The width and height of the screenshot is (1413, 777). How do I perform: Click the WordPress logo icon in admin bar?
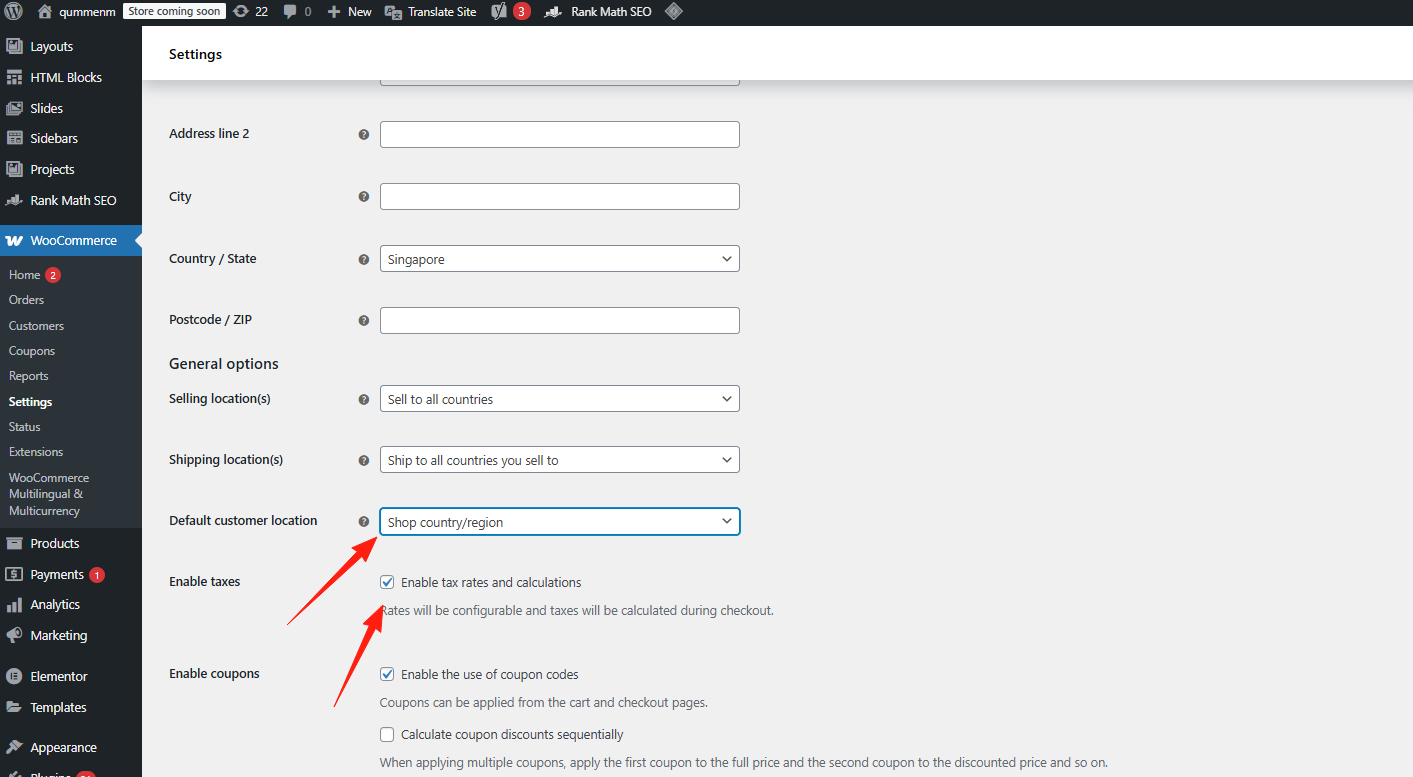[x=14, y=12]
